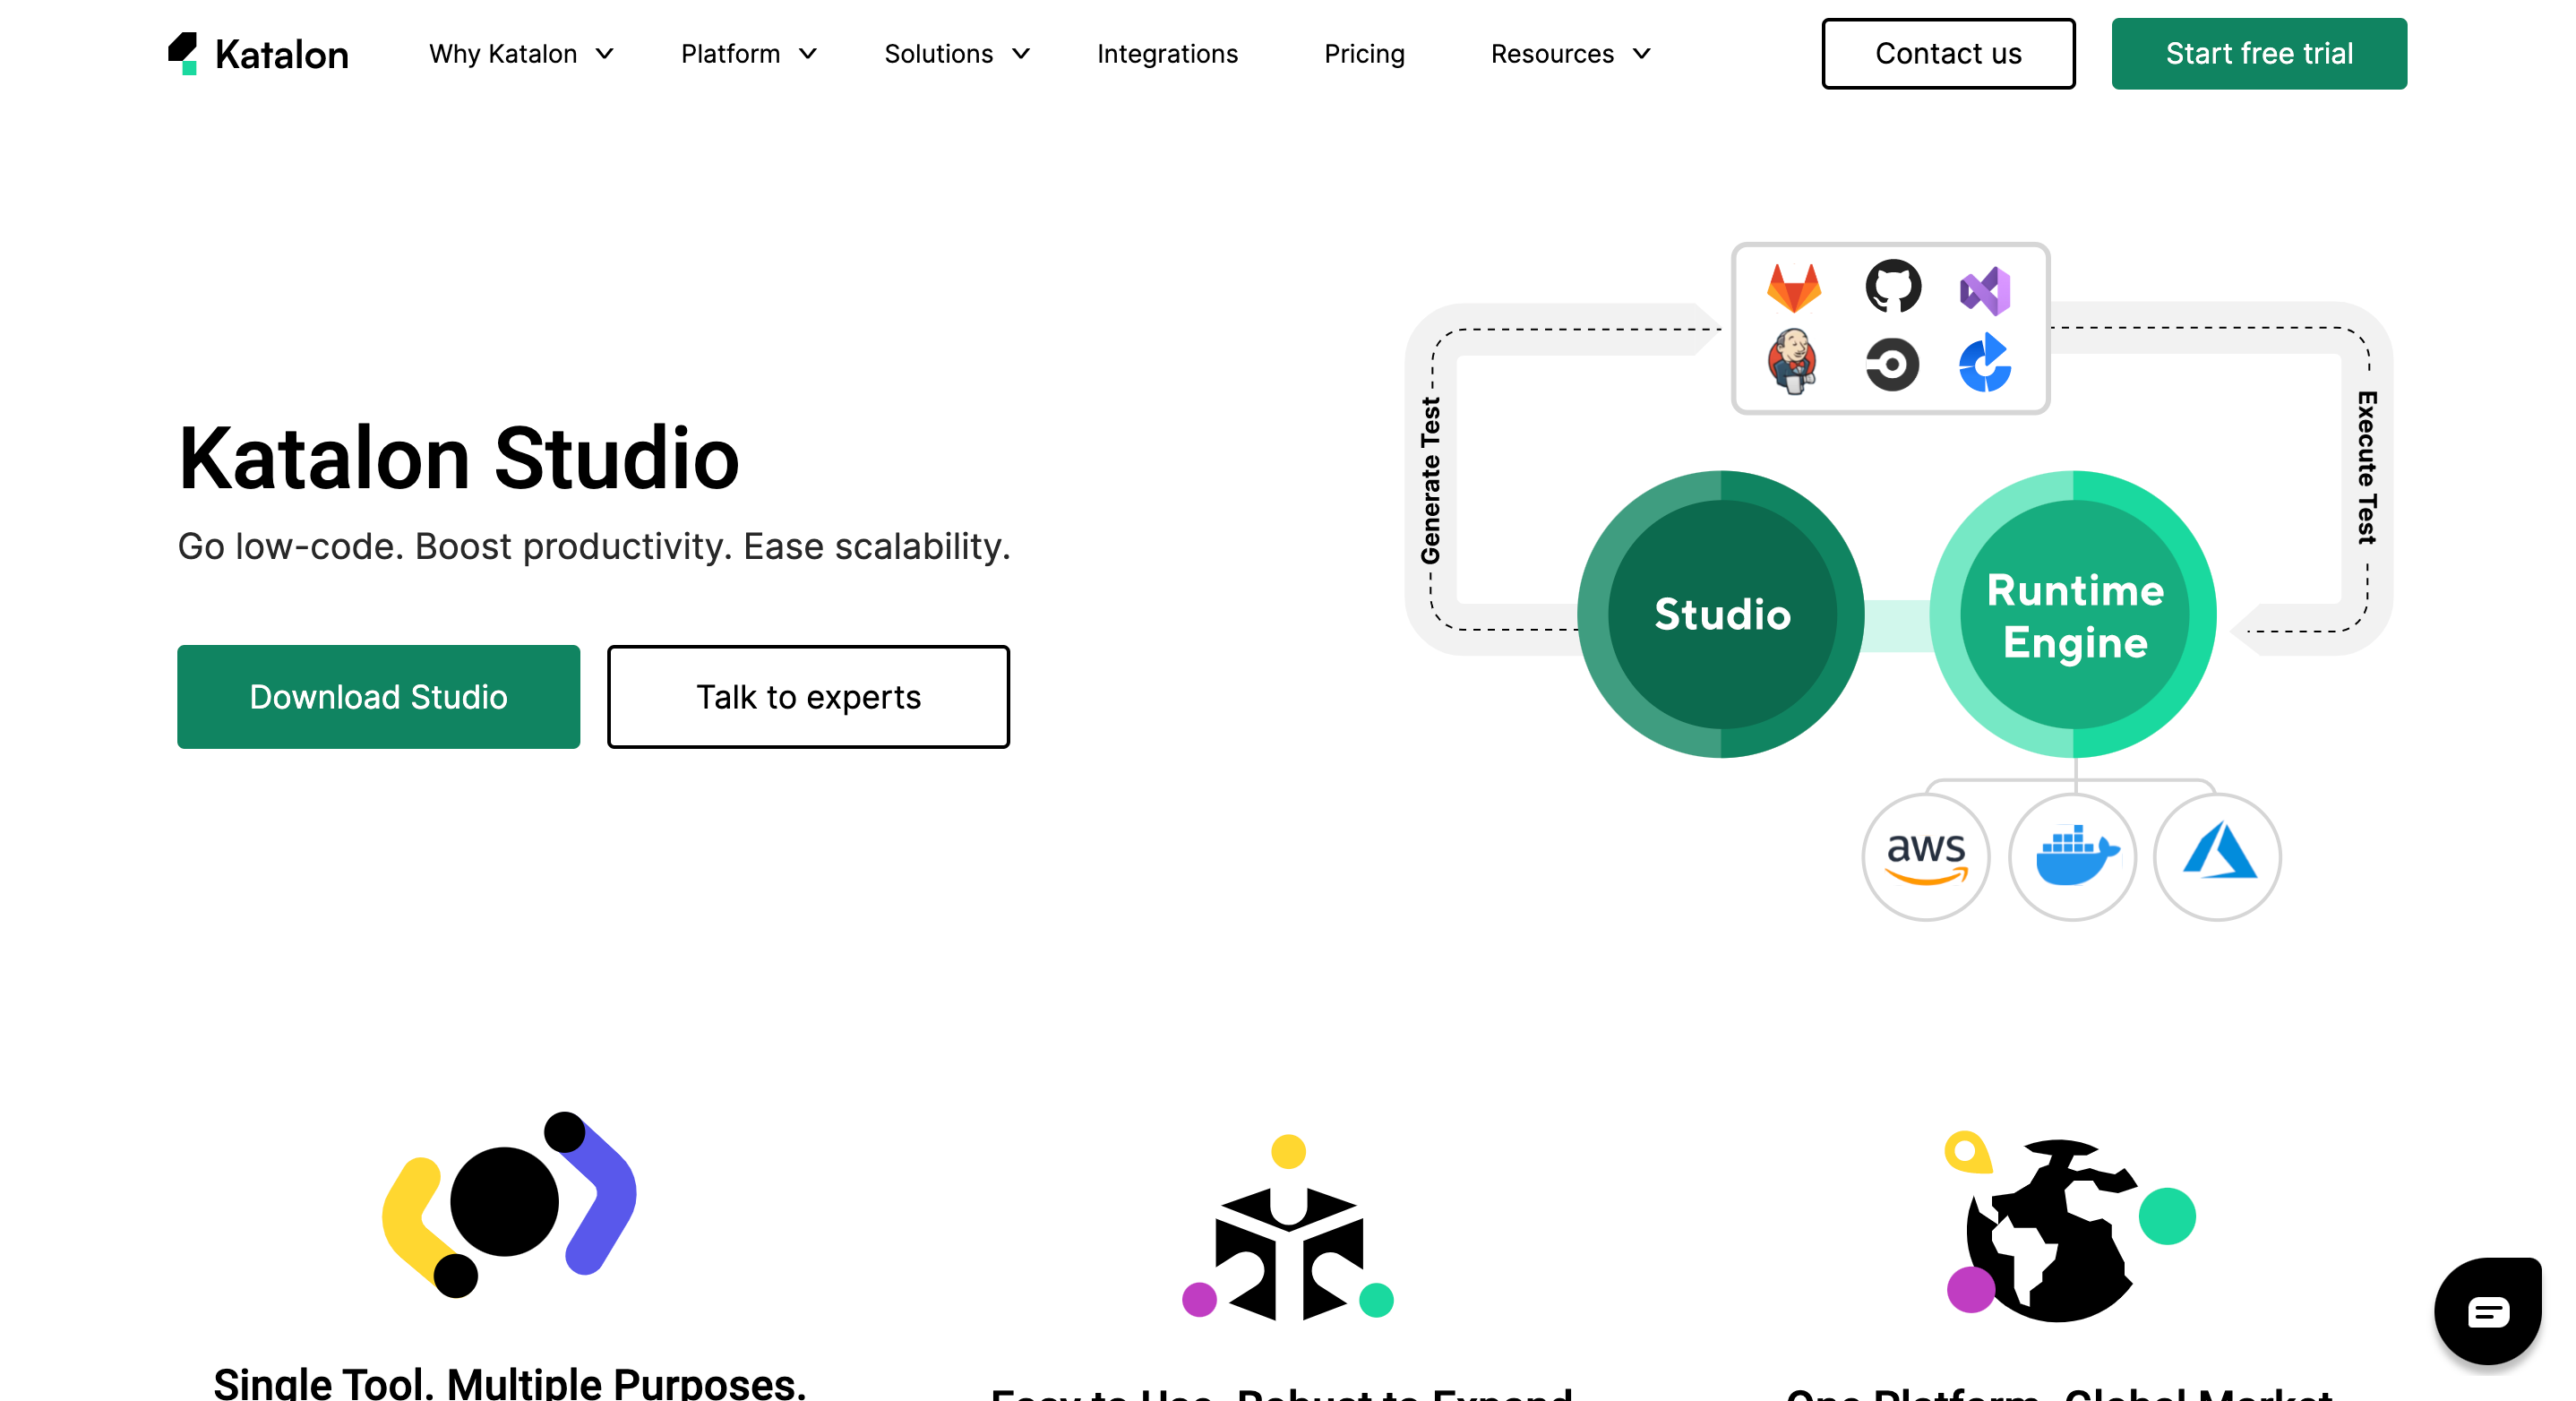
Task: Click the Single Tool Multiple Purposes illustration
Action: click(x=509, y=1204)
